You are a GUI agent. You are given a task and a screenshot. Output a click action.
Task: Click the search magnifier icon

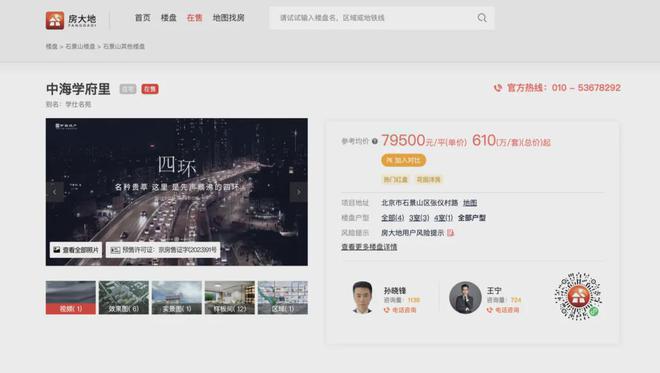click(482, 18)
